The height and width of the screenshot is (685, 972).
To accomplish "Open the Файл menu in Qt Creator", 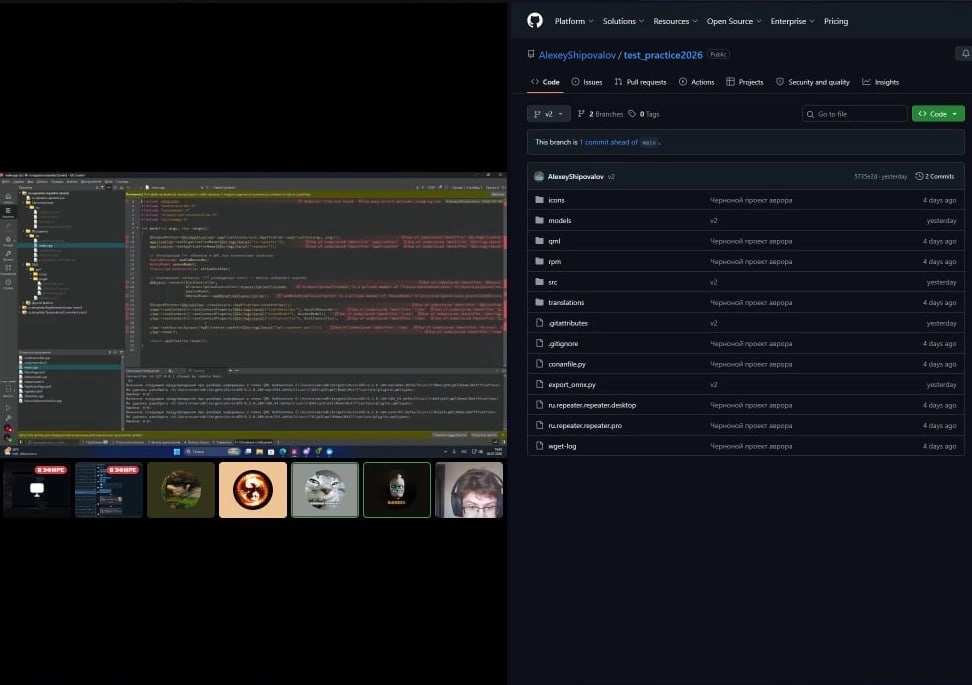I will (x=6, y=182).
